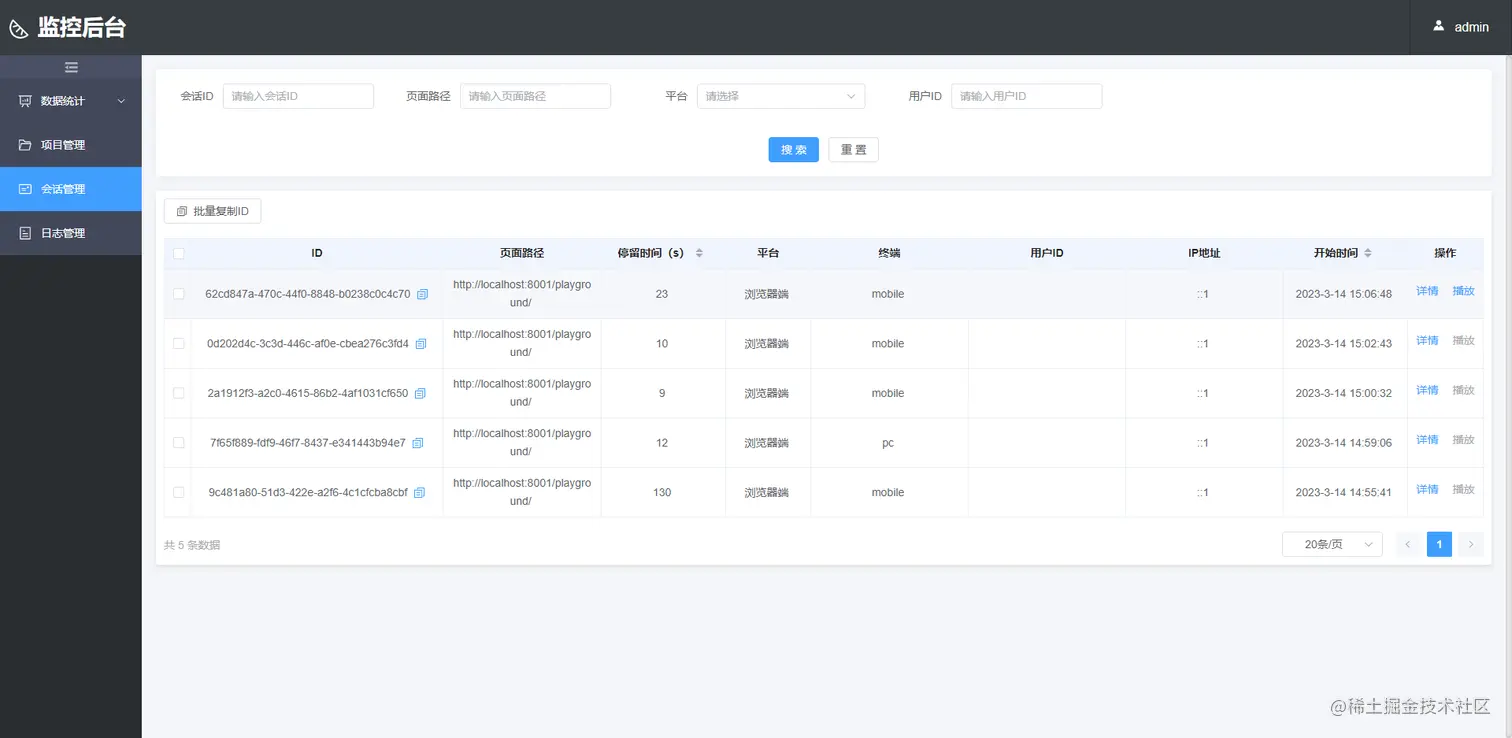The width and height of the screenshot is (1512, 738).
Task: Select 会话管理 menu item
Action: pyautogui.click(x=70, y=189)
